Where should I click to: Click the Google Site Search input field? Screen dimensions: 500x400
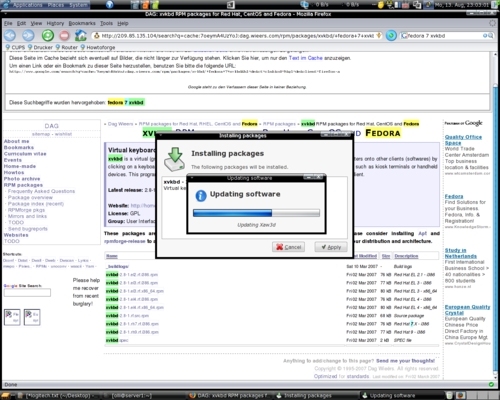pos(27,293)
